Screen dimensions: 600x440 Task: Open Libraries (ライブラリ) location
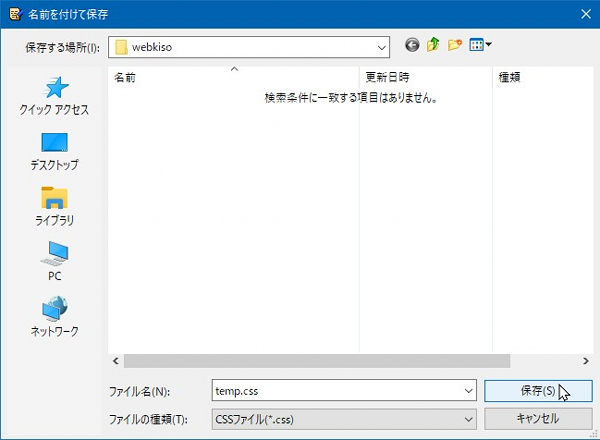54,206
